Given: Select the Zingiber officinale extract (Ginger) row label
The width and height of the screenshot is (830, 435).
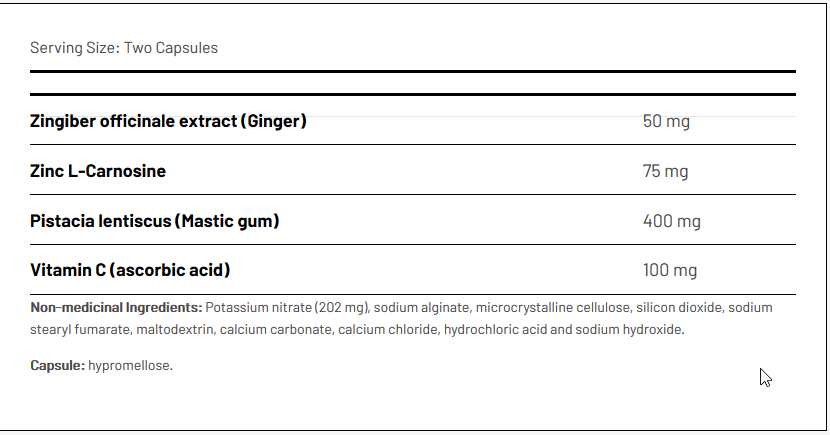Looking at the screenshot, I should (168, 122).
